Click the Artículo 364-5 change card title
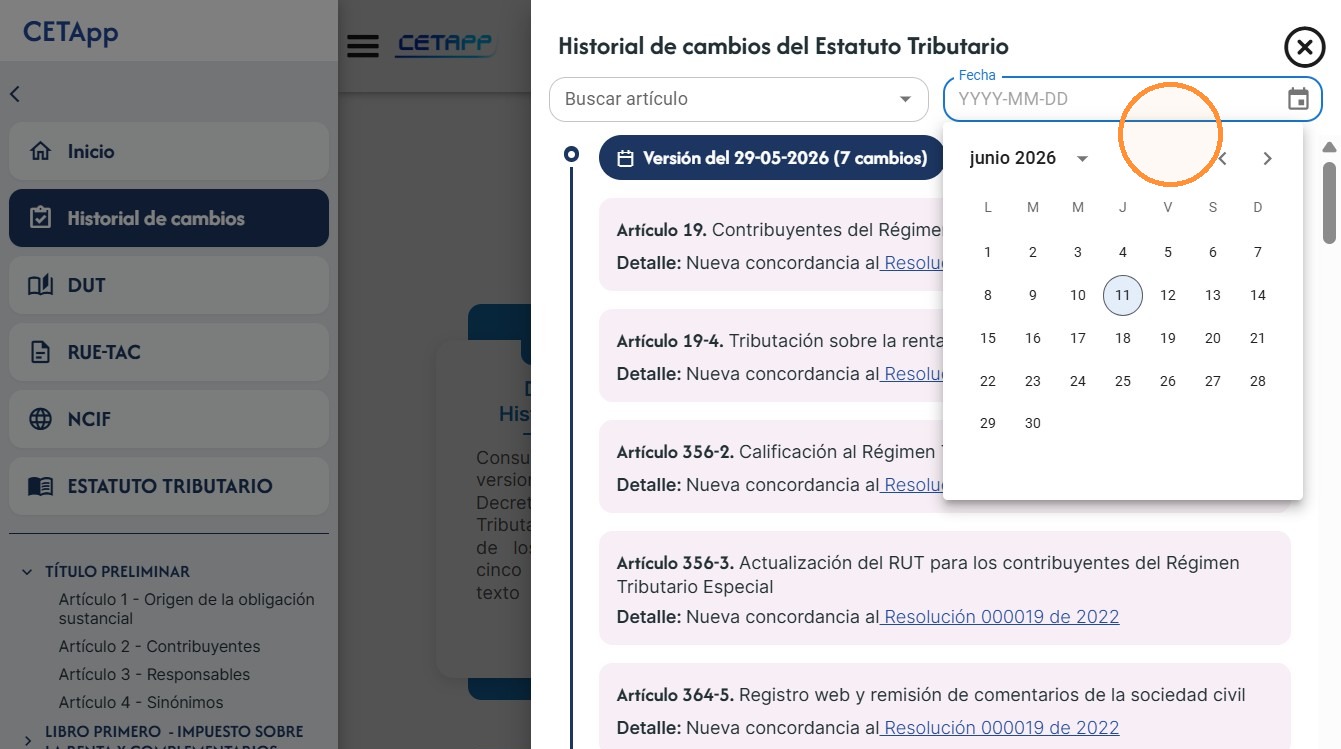The height and width of the screenshot is (749, 1341). click(x=931, y=695)
